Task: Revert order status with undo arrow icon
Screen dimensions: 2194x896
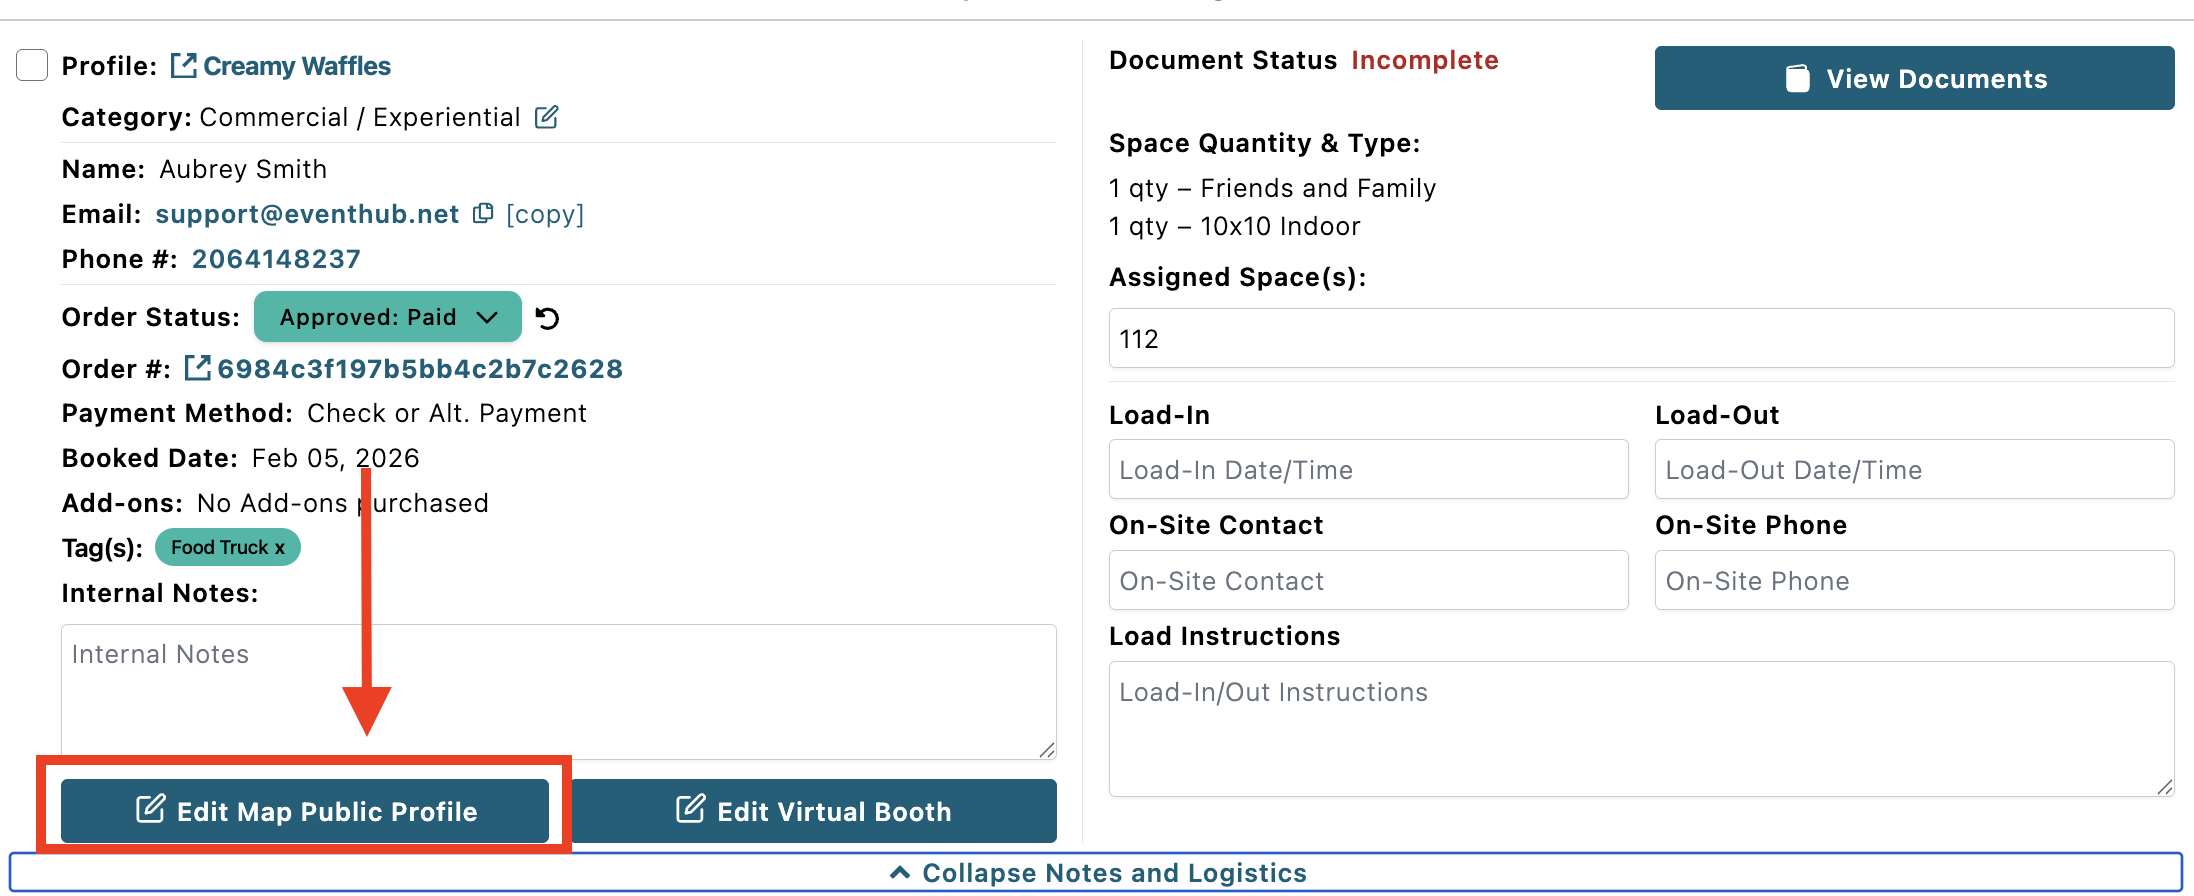Action: (547, 318)
